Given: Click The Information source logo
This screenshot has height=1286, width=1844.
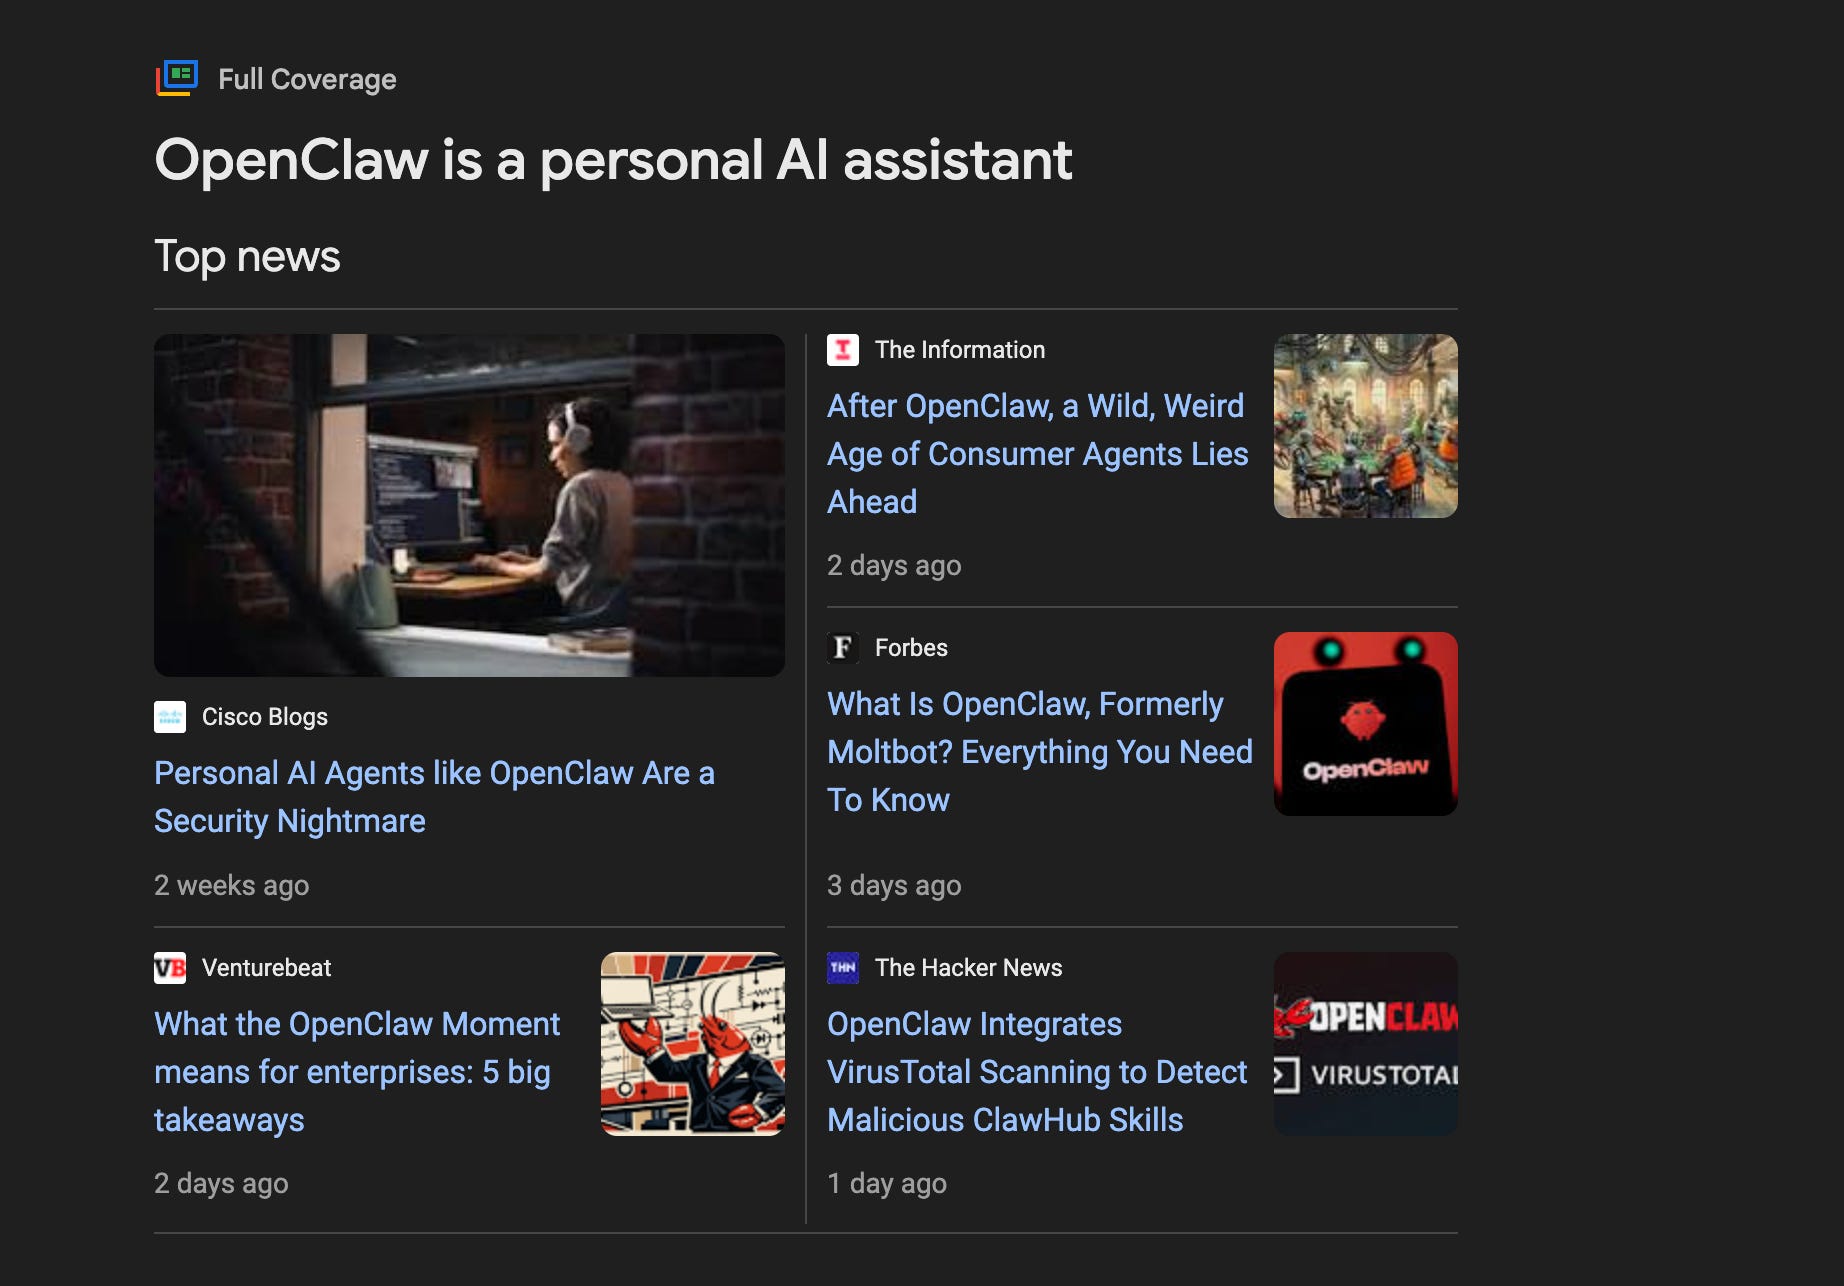Looking at the screenshot, I should point(843,350).
